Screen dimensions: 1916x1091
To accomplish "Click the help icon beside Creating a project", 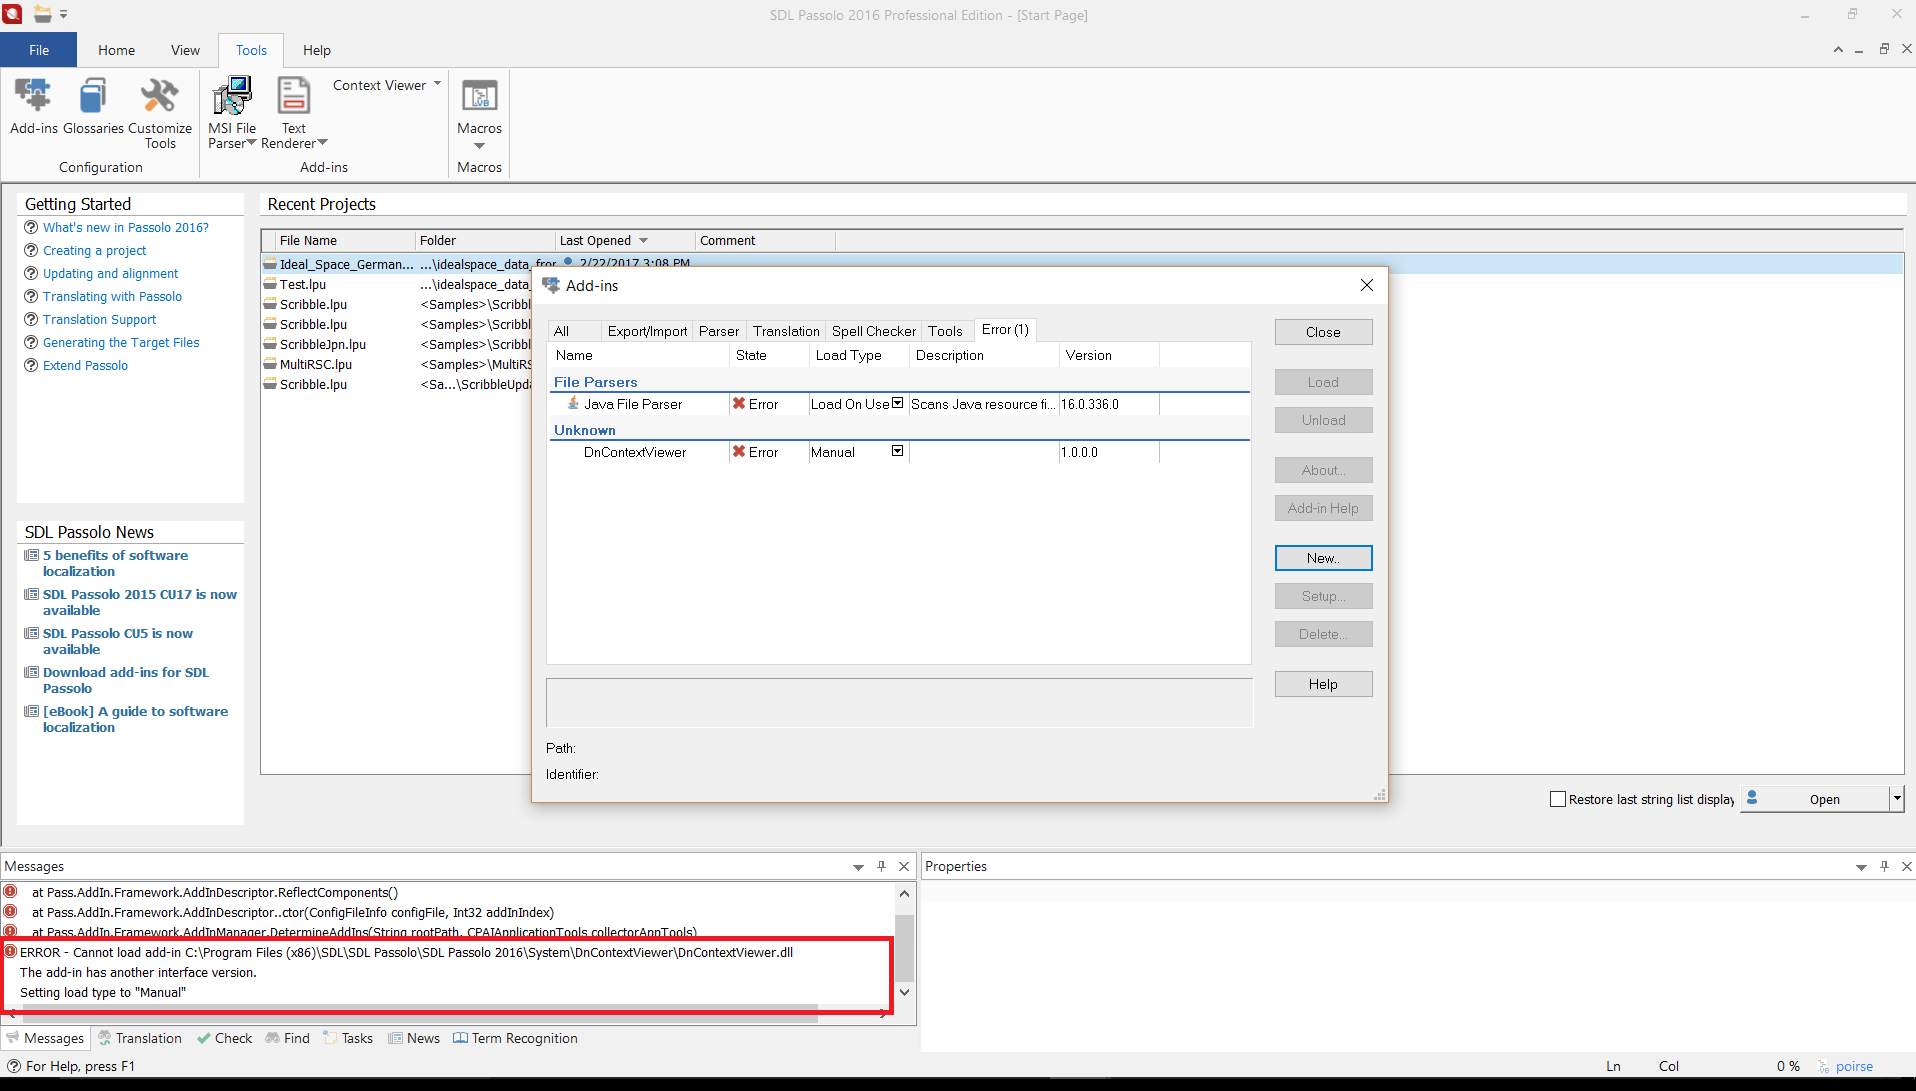I will [x=31, y=250].
